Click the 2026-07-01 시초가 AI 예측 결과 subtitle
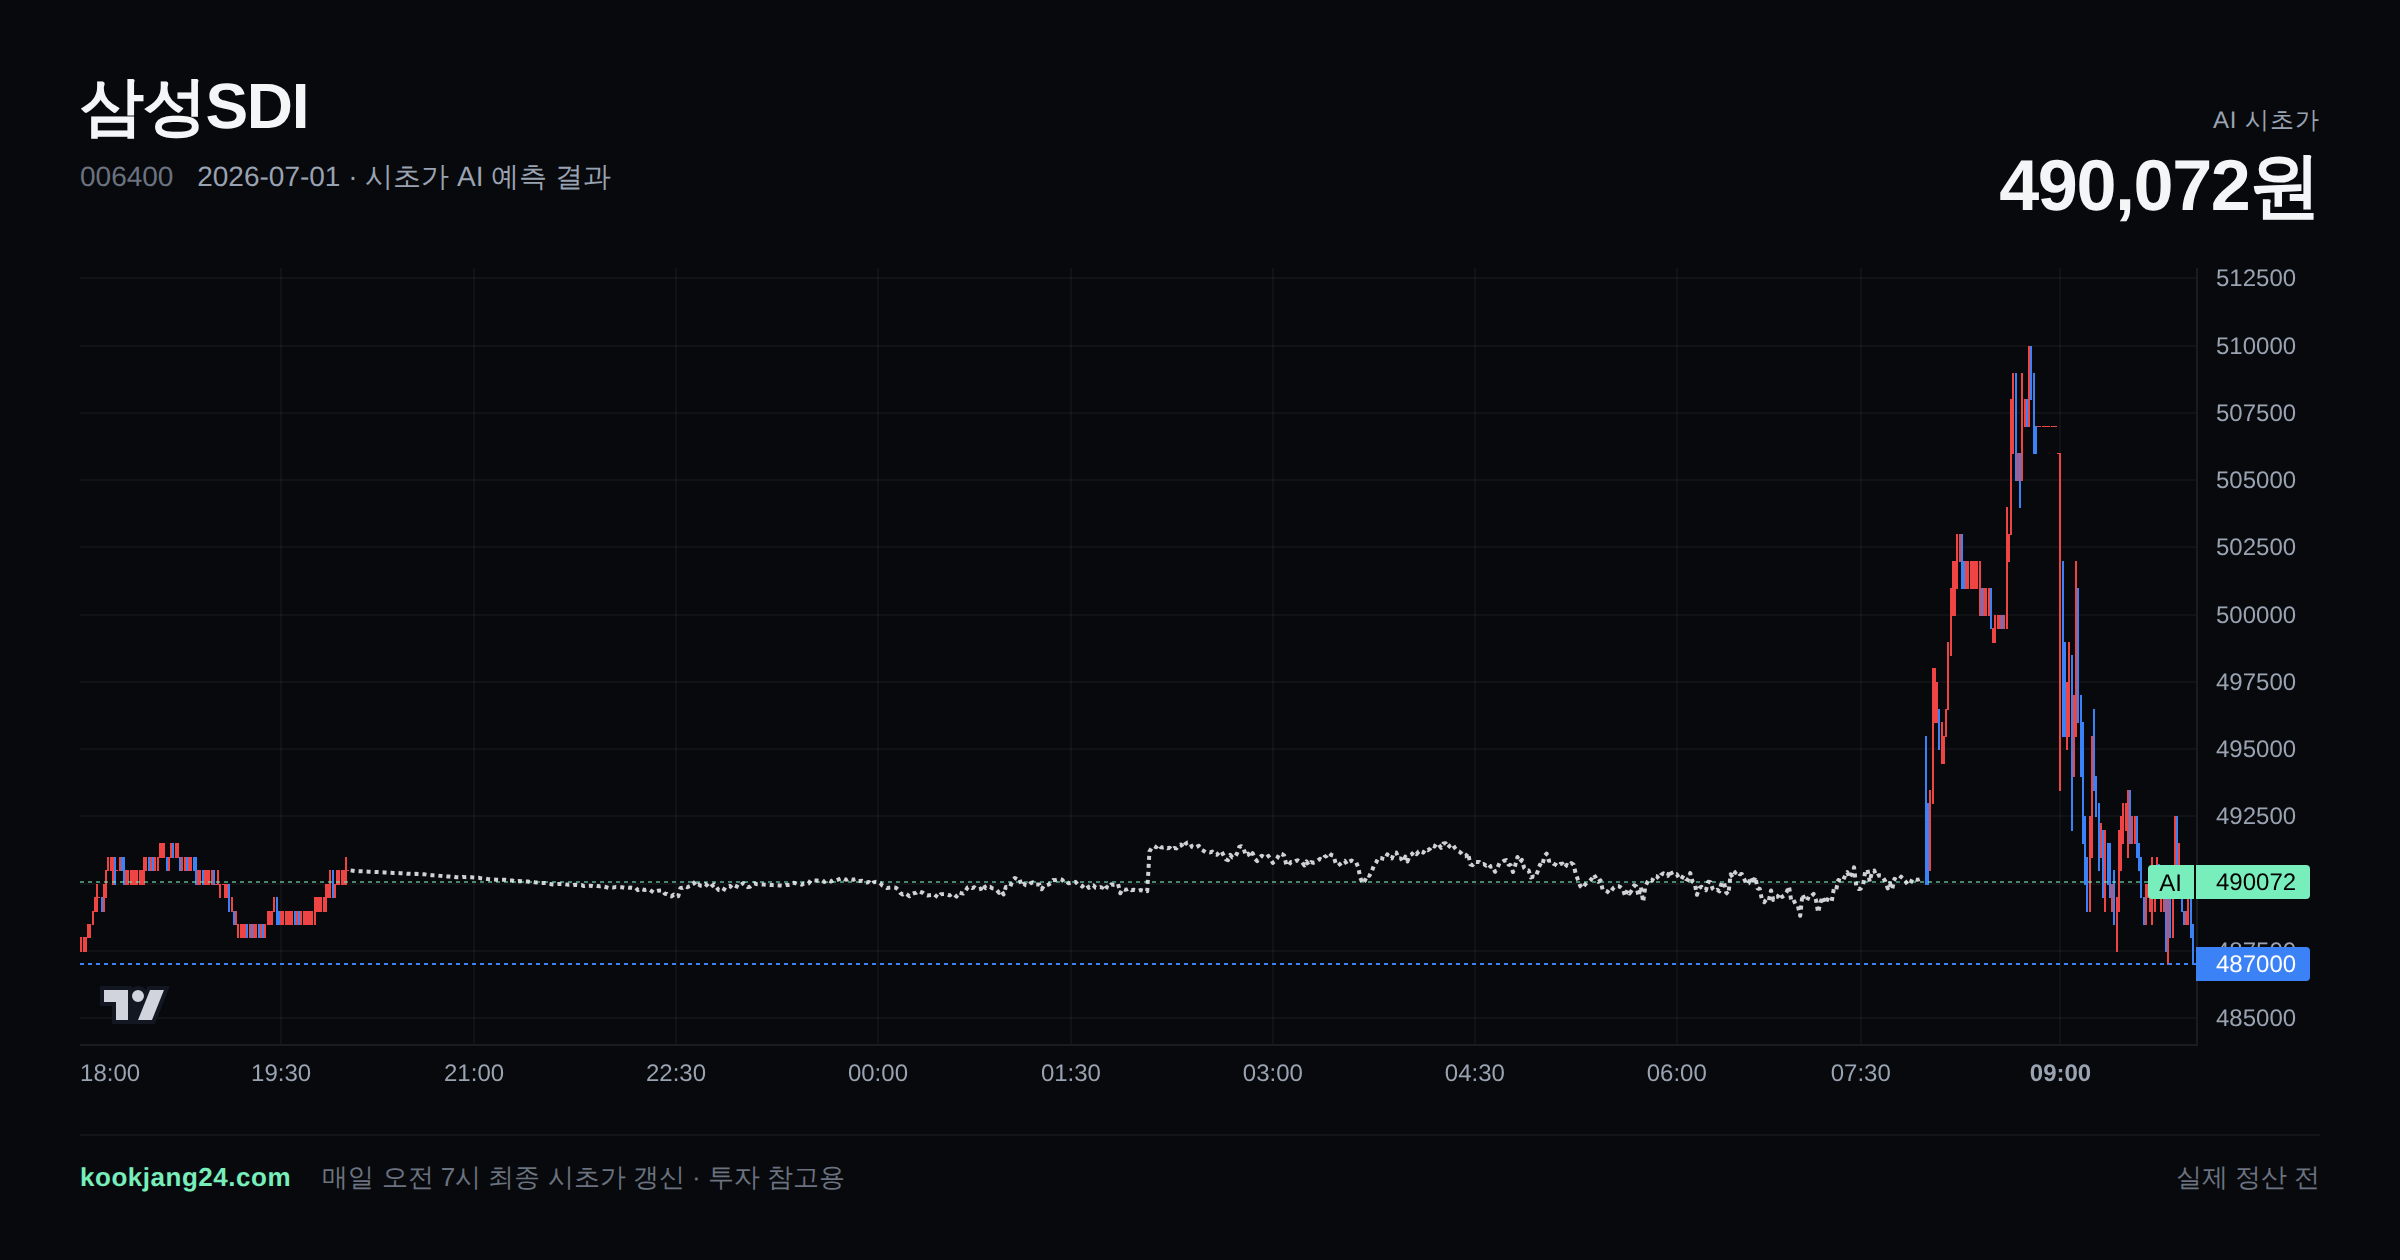Image resolution: width=2400 pixels, height=1260 pixels. (404, 177)
